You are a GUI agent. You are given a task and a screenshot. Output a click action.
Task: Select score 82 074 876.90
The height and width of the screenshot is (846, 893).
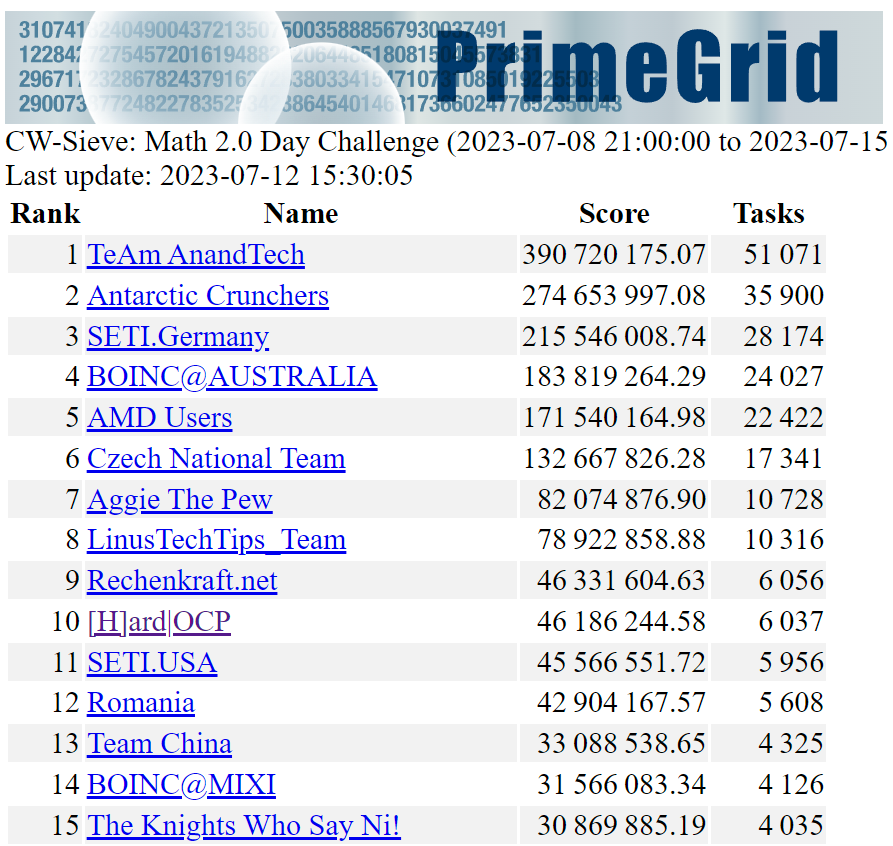621,499
